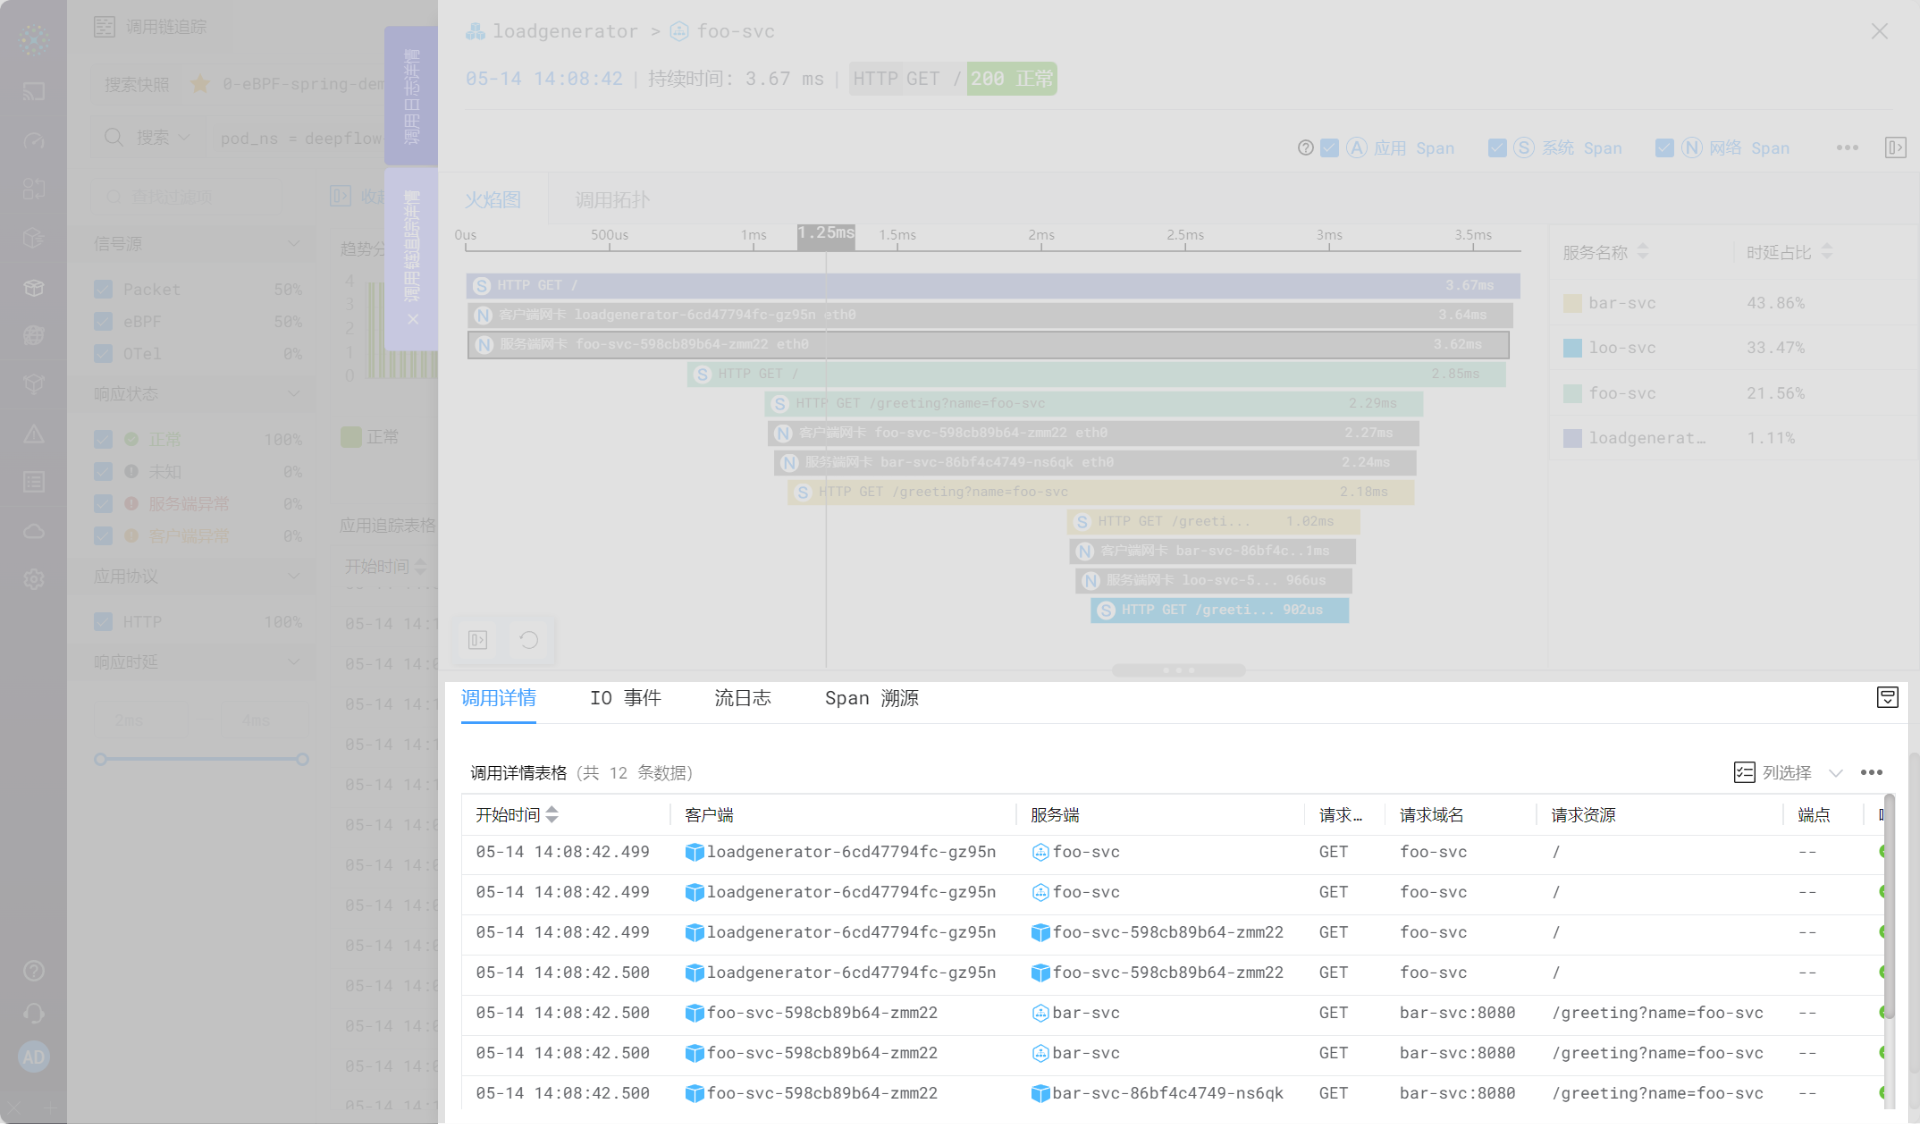This screenshot has height=1124, width=1920.
Task: Uncheck the 应用 Span checkbox
Action: (x=1329, y=148)
